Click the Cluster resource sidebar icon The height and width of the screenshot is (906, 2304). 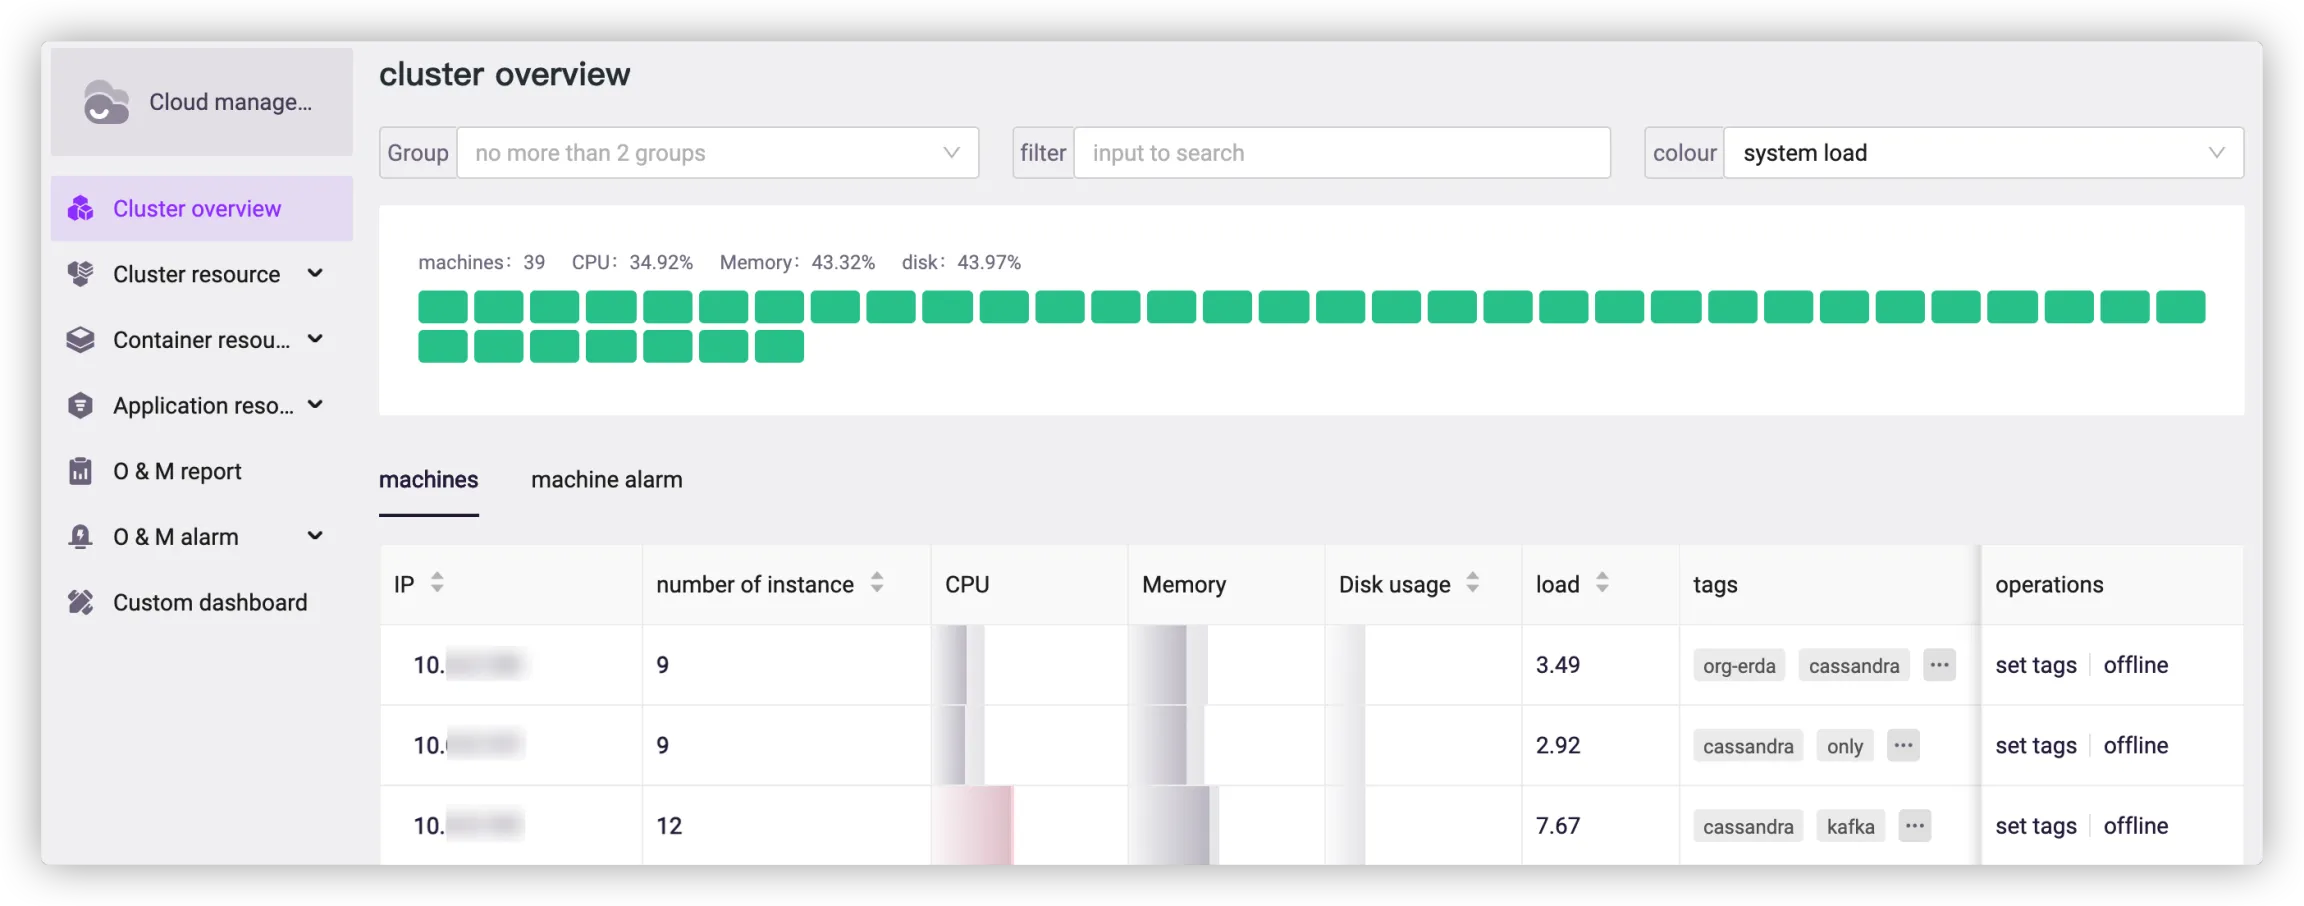pos(80,274)
